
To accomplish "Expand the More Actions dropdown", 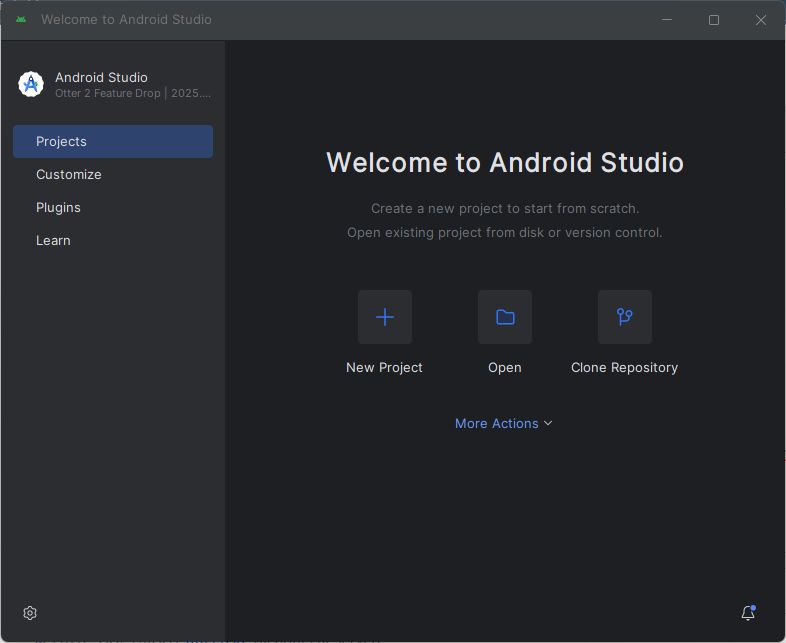I will 504,423.
